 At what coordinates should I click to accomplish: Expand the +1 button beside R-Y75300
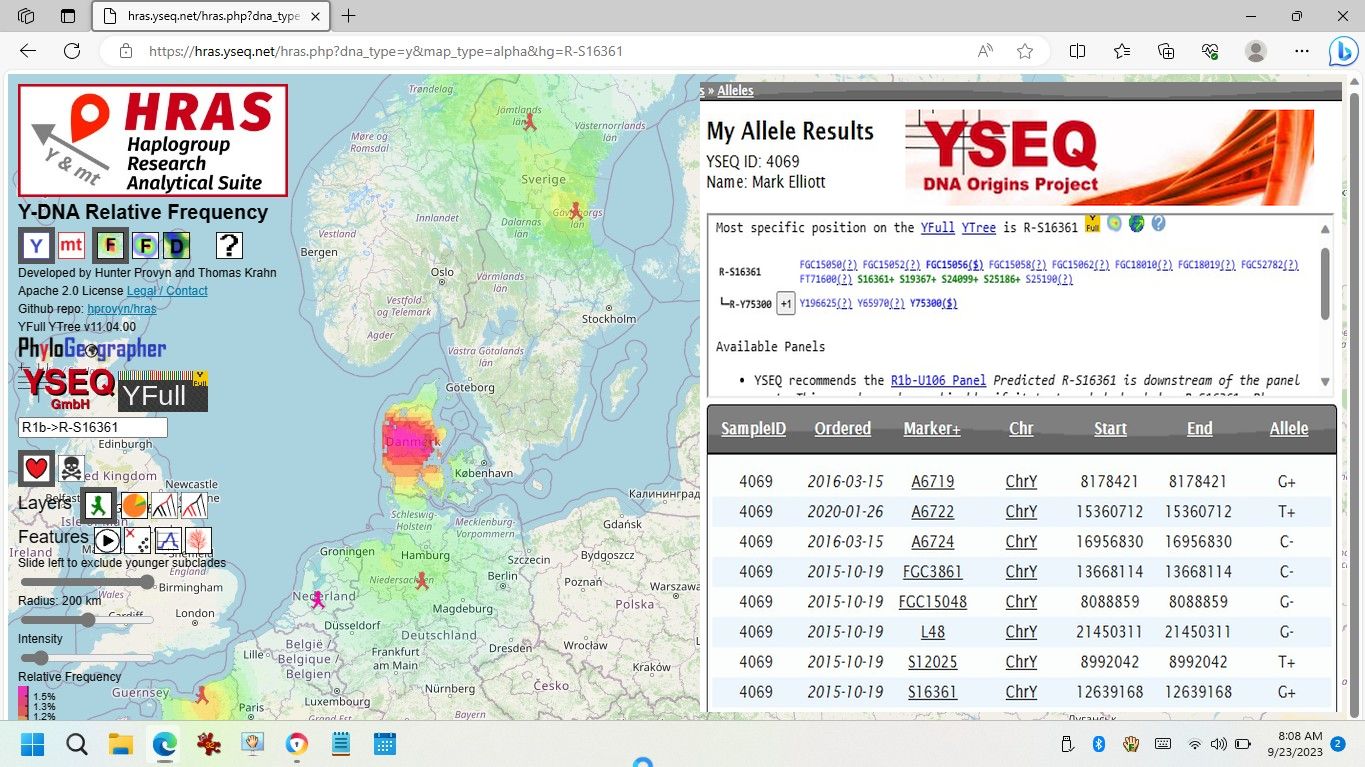[x=786, y=304]
